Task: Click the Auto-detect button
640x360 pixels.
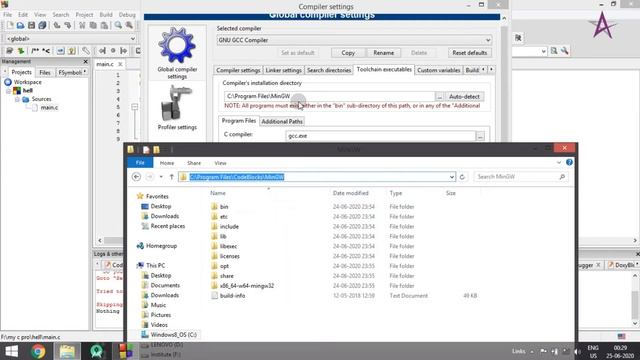Action: pos(464,96)
